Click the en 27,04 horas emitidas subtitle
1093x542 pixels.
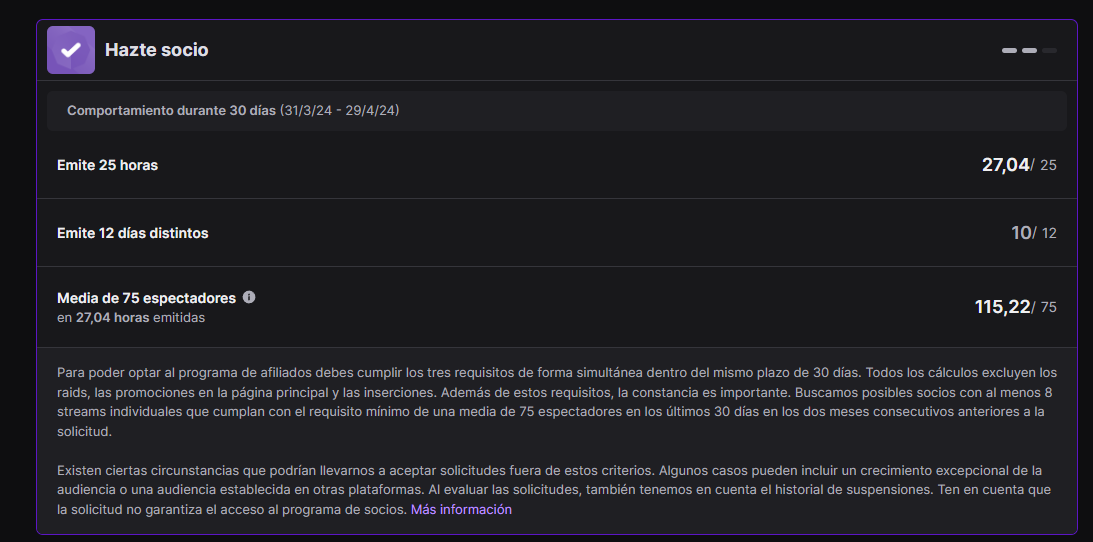click(x=131, y=318)
